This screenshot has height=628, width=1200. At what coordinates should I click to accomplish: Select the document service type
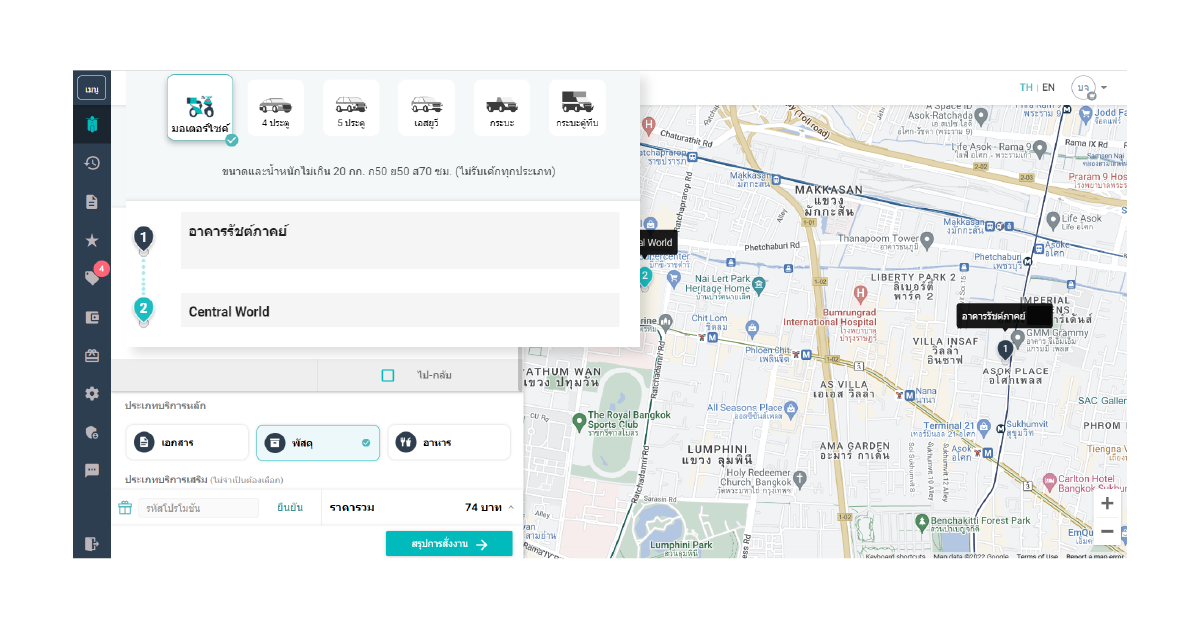pyautogui.click(x=187, y=442)
